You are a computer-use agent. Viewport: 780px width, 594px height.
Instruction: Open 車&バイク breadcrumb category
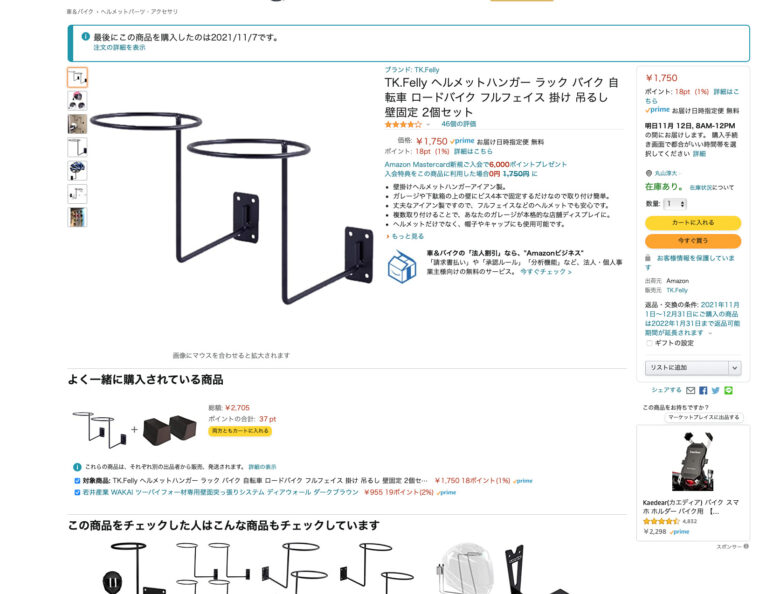pos(80,11)
